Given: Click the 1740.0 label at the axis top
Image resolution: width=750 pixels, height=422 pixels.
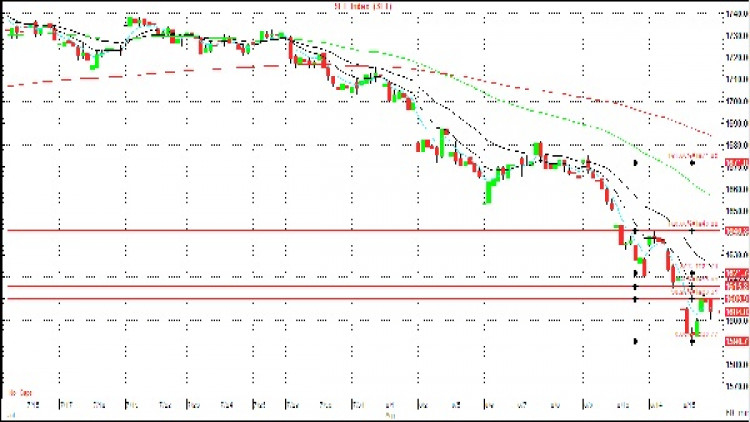Looking at the screenshot, I should tap(737, 14).
